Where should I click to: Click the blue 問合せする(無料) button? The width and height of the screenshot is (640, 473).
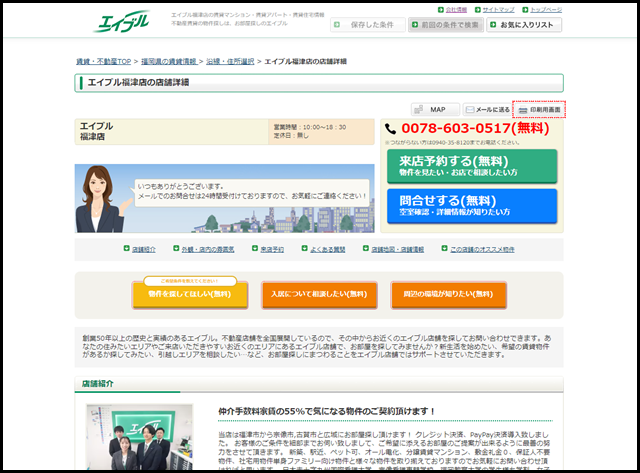click(x=472, y=206)
